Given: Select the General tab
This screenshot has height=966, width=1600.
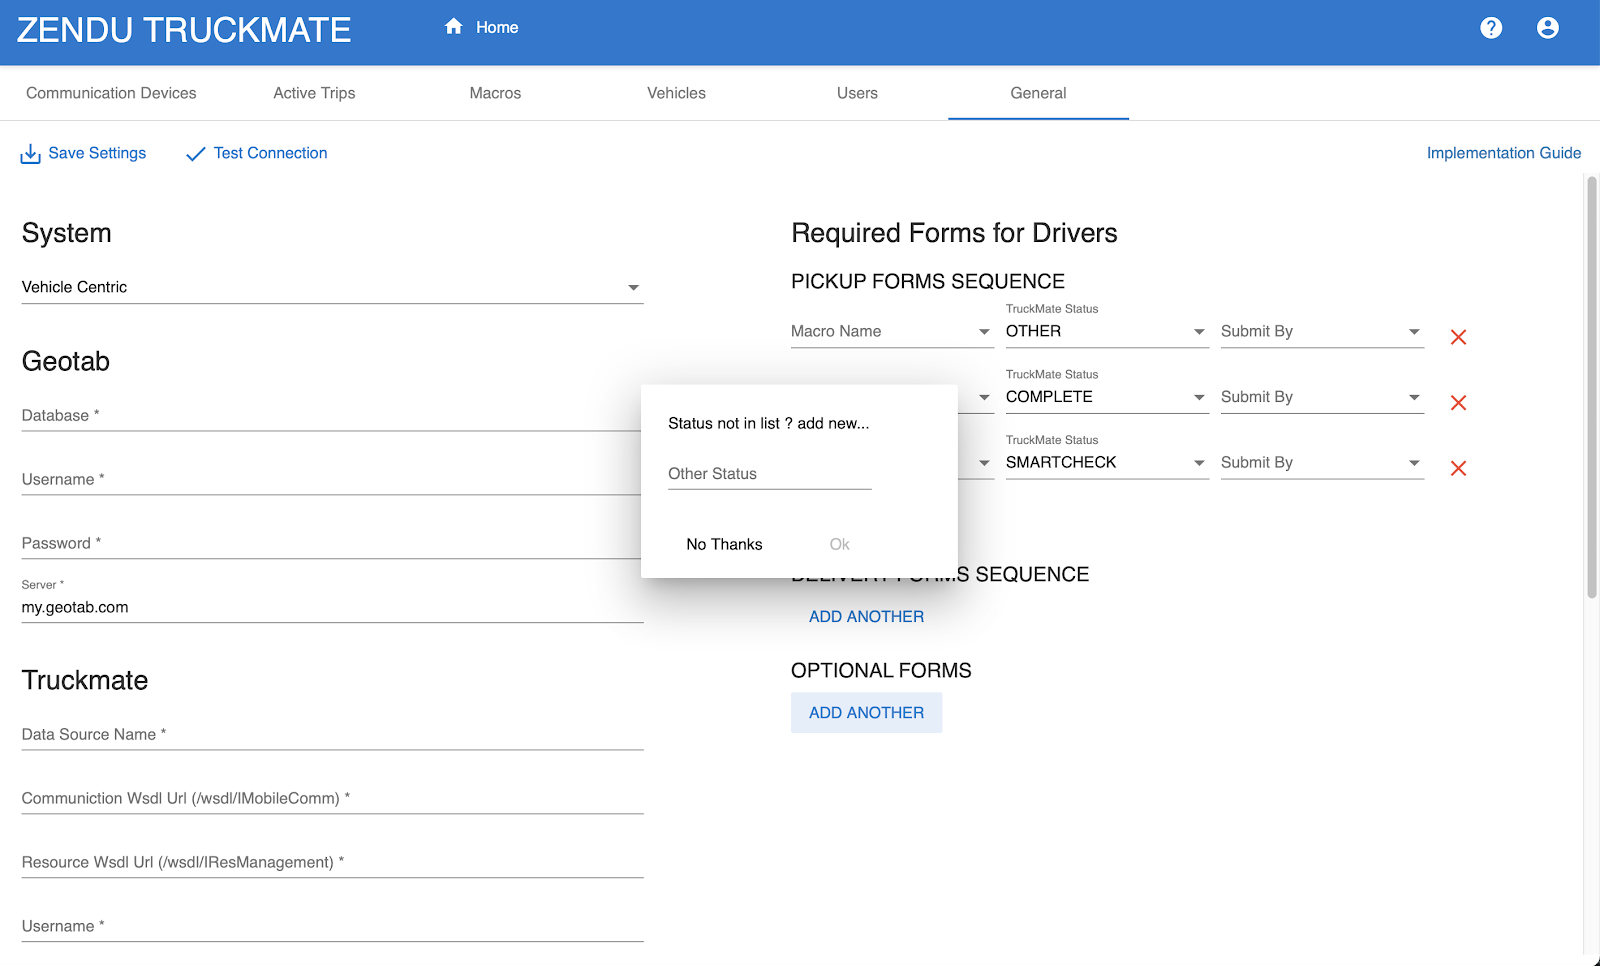Looking at the screenshot, I should [x=1038, y=93].
